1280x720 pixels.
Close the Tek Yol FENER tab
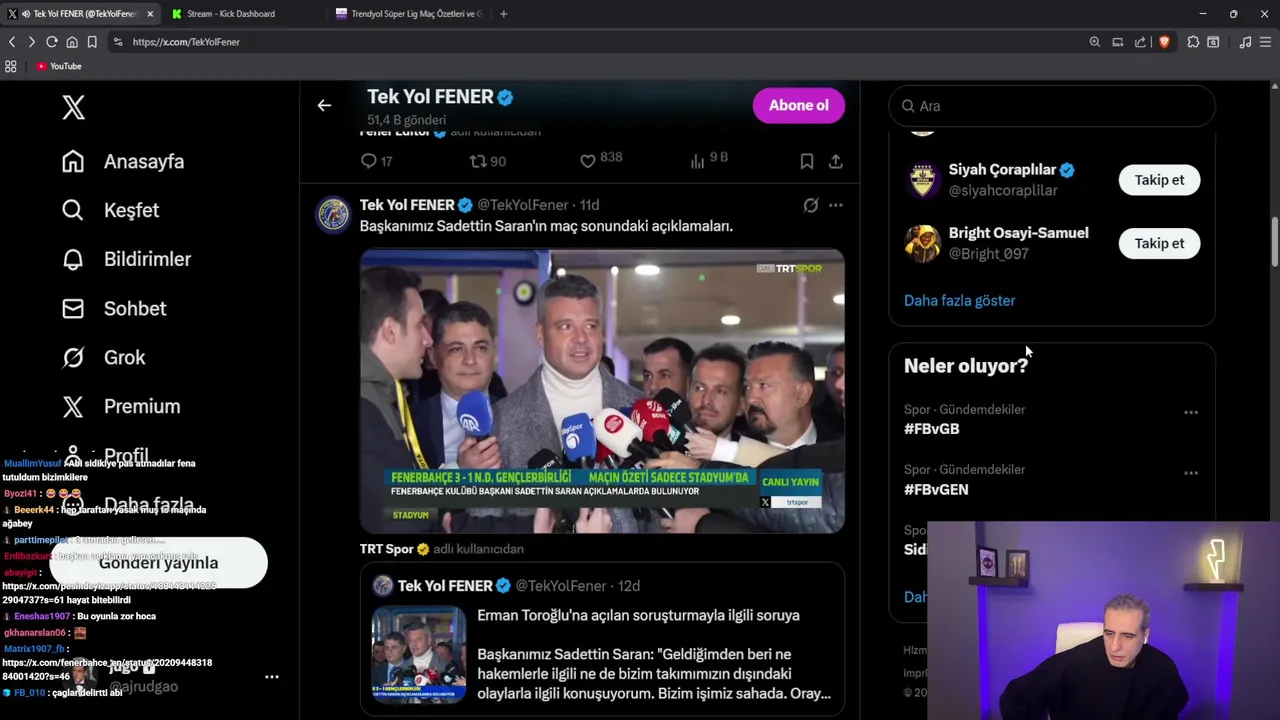click(x=150, y=14)
